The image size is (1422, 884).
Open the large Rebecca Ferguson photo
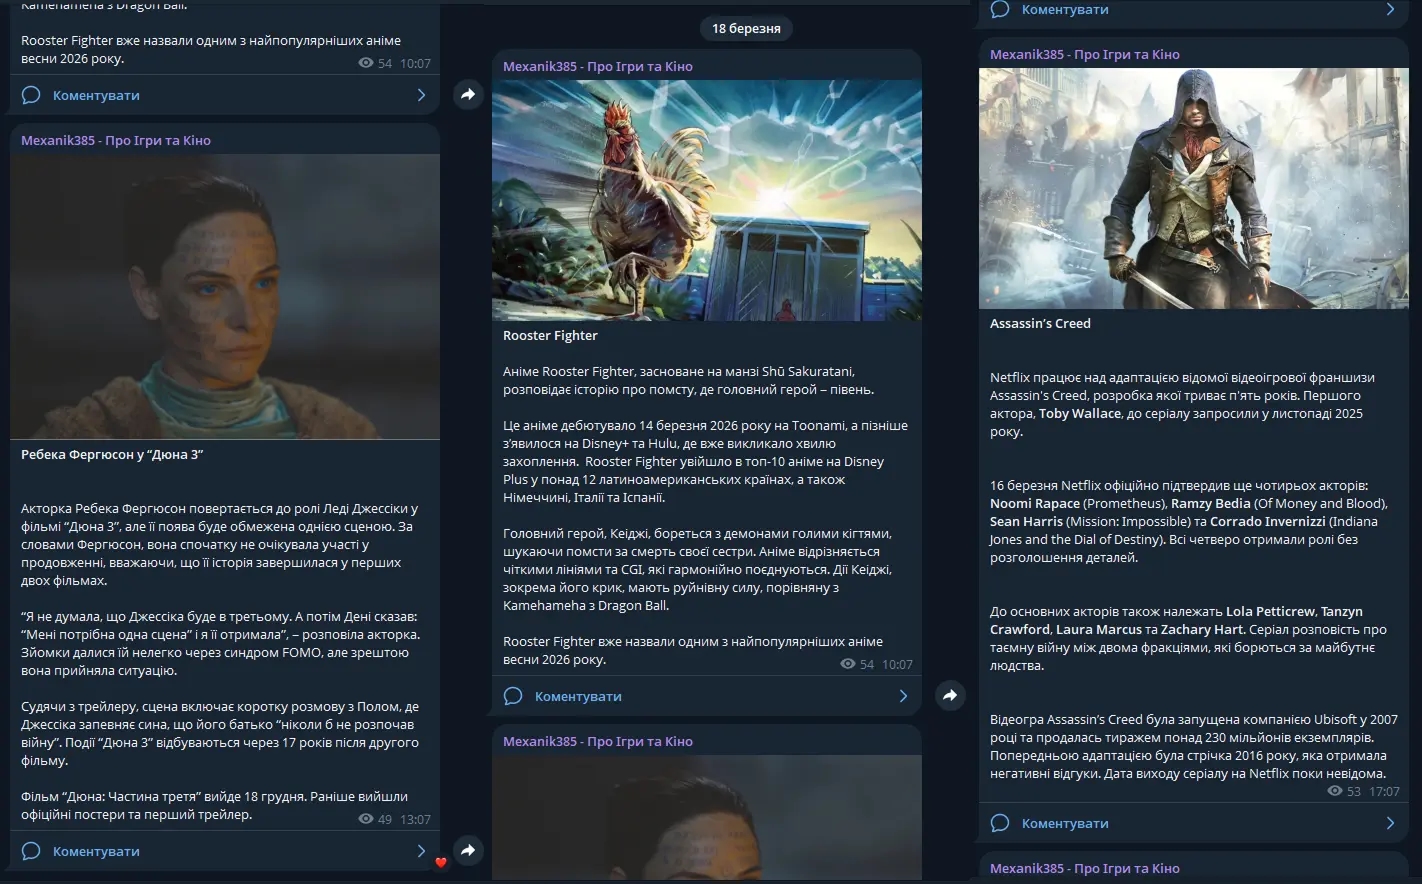(225, 296)
